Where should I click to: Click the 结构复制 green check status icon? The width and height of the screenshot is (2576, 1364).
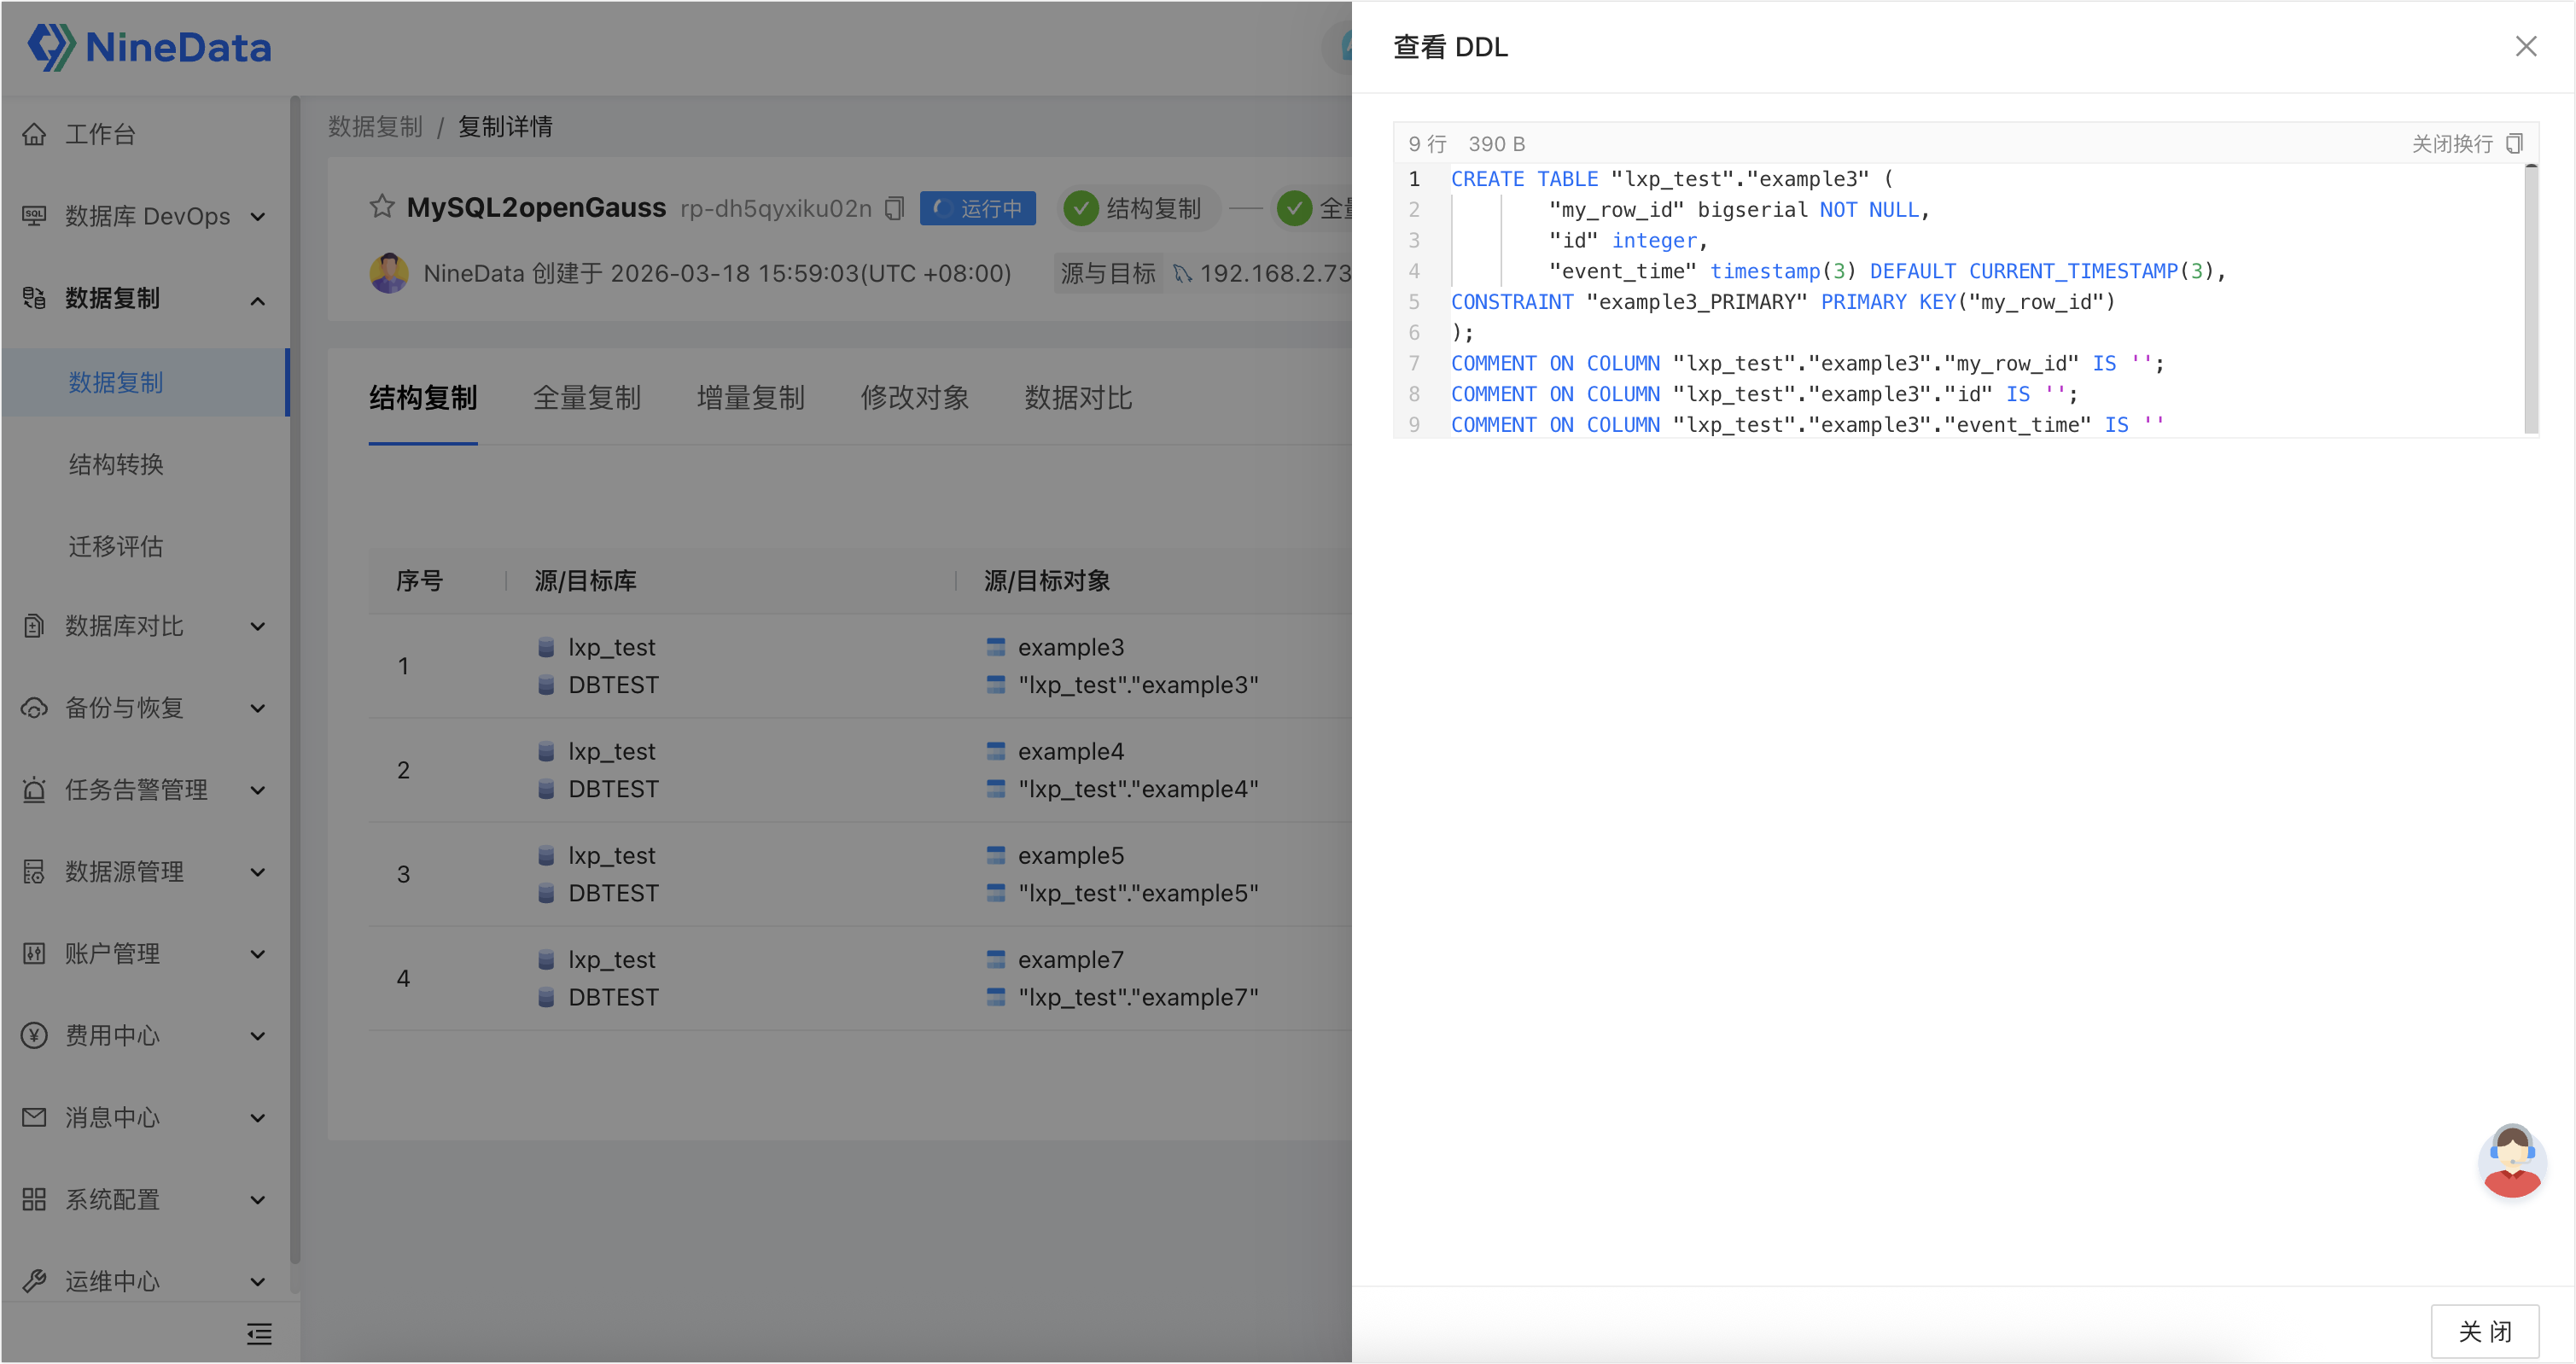(x=1080, y=208)
